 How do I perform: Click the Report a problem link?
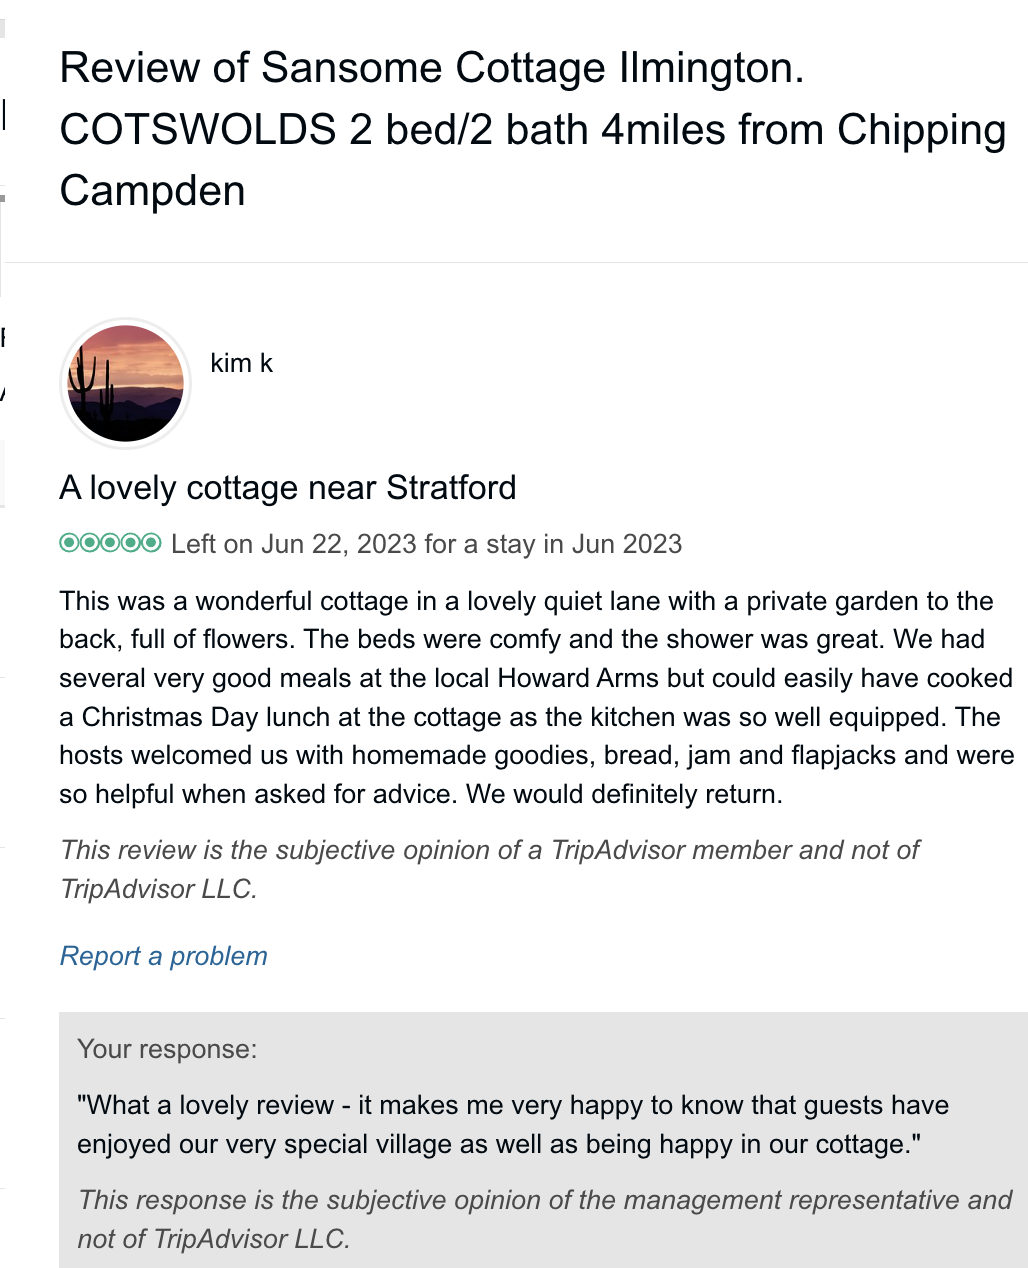[164, 956]
